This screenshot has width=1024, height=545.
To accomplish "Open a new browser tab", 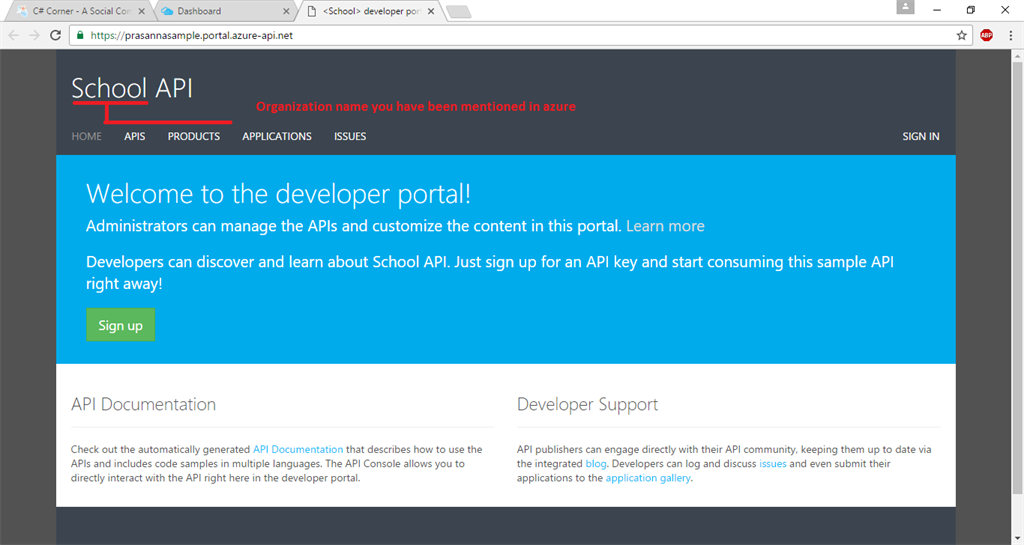I will 458,11.
